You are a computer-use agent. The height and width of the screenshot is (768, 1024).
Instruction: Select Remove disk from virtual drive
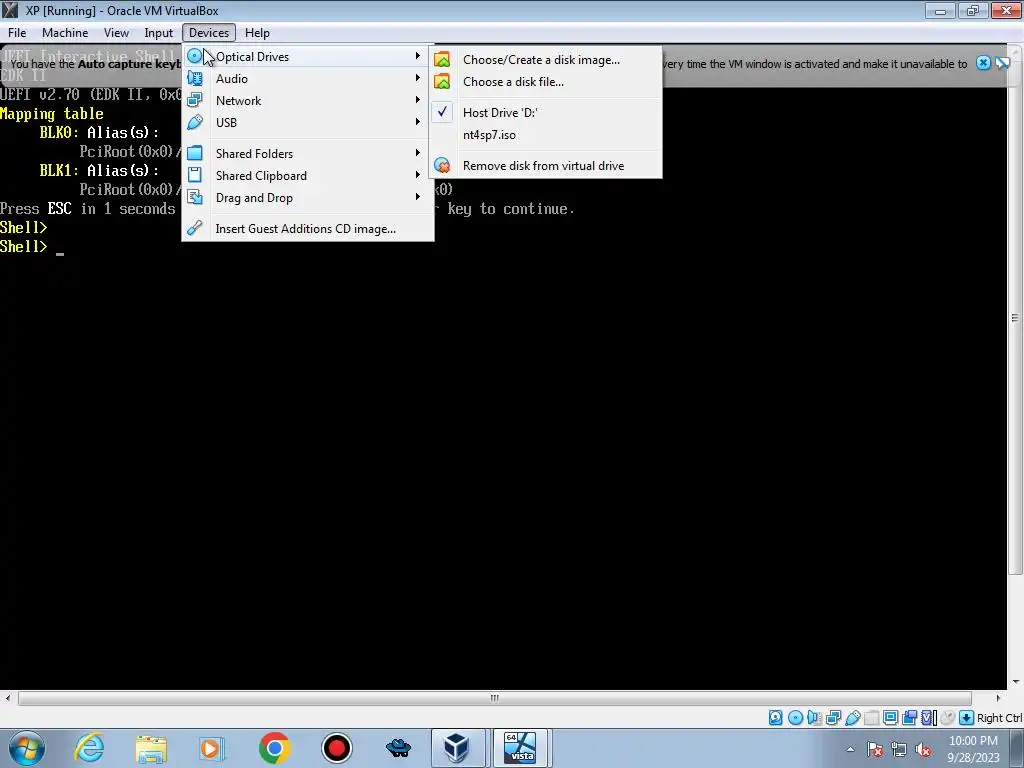point(545,165)
